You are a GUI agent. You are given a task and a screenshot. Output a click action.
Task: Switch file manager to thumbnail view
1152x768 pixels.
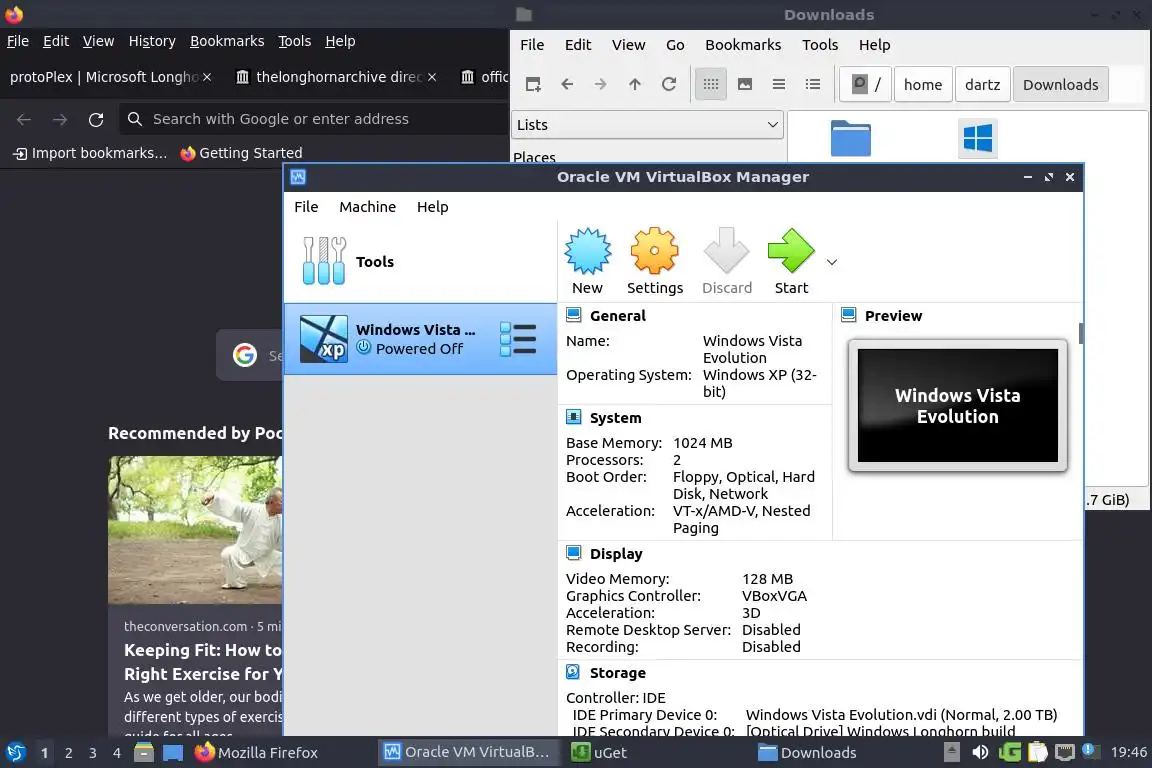745,85
